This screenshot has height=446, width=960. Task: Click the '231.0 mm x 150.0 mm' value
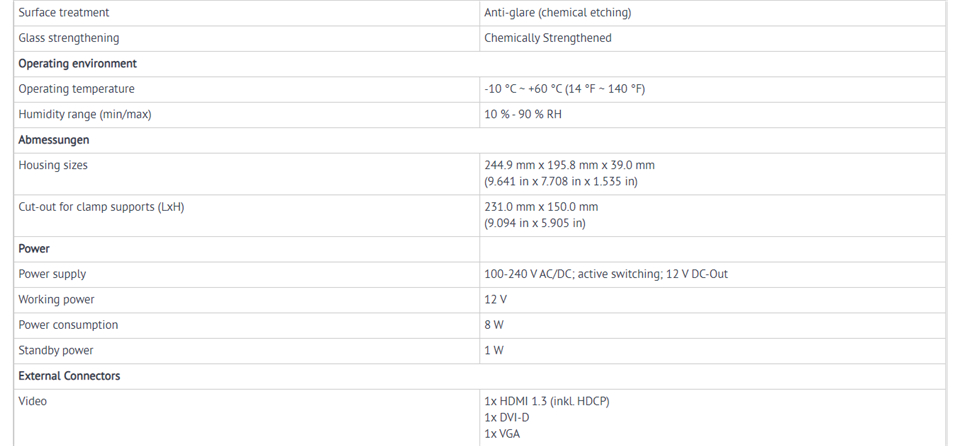coord(540,207)
